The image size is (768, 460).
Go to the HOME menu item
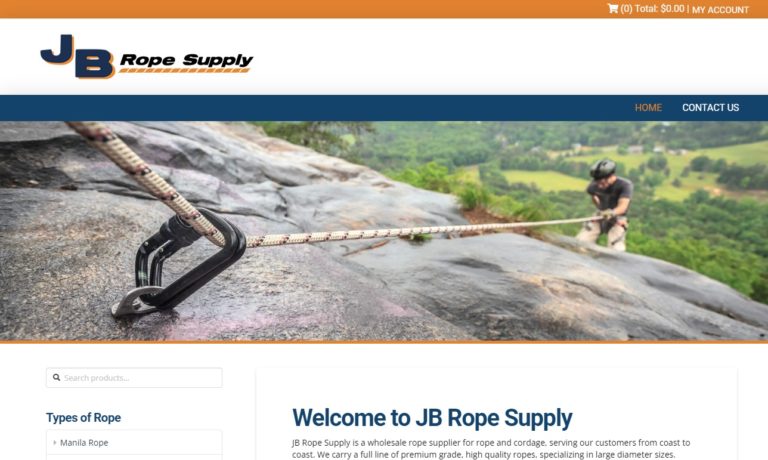pos(648,108)
